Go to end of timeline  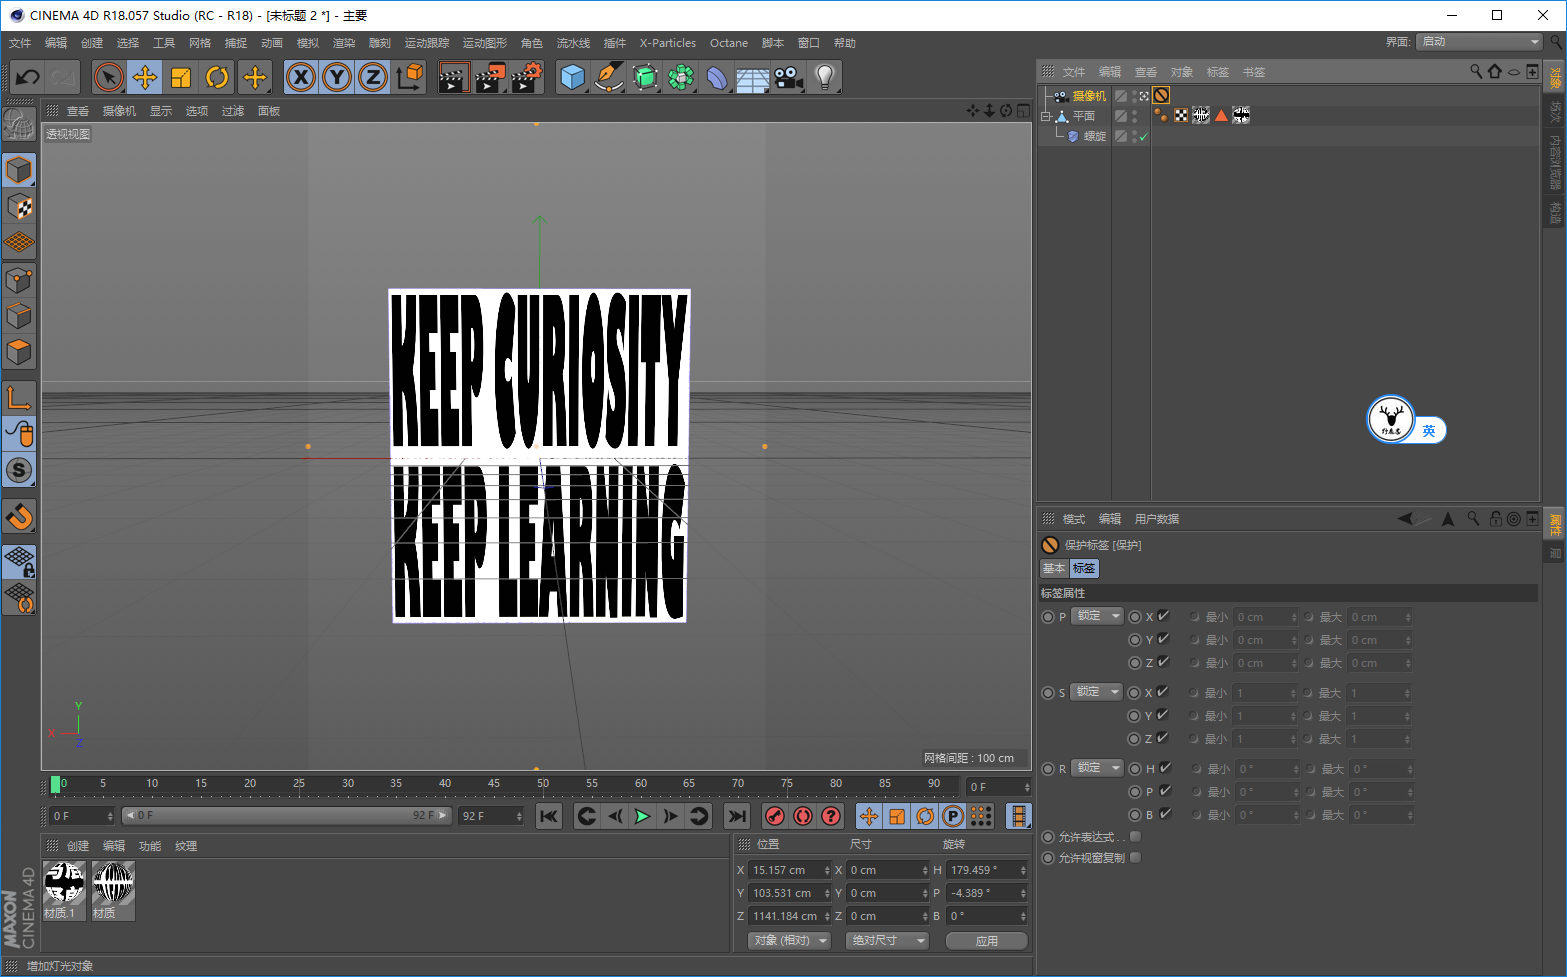pos(737,816)
